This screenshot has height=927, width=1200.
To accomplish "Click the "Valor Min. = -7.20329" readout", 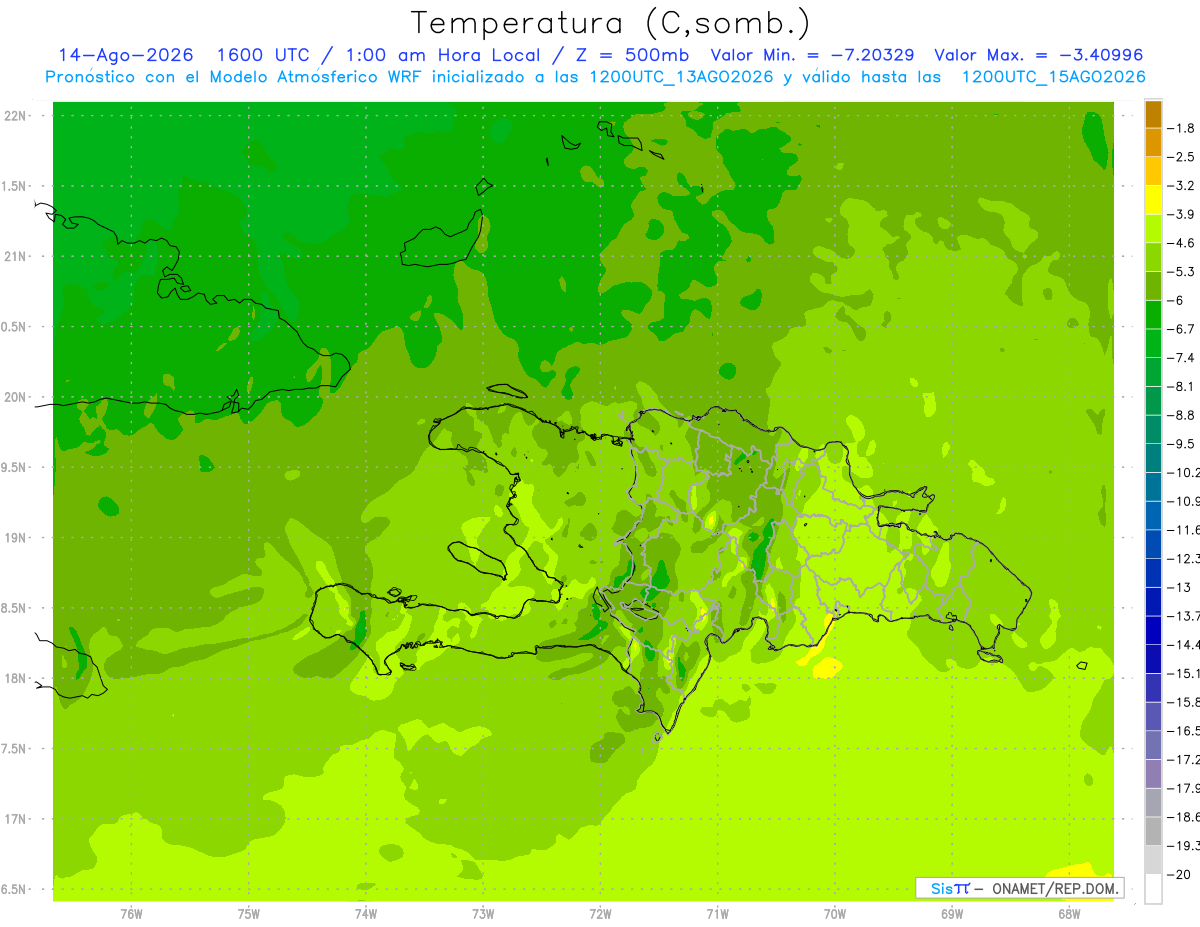I will 812,55.
